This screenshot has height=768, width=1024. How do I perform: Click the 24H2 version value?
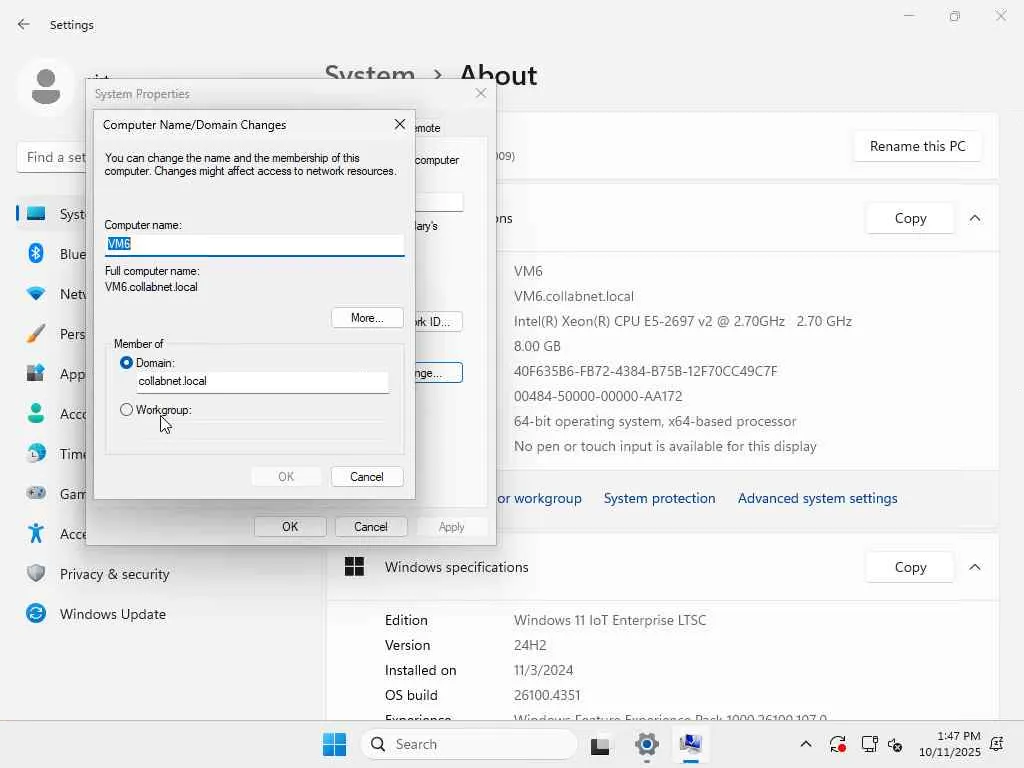(x=530, y=645)
